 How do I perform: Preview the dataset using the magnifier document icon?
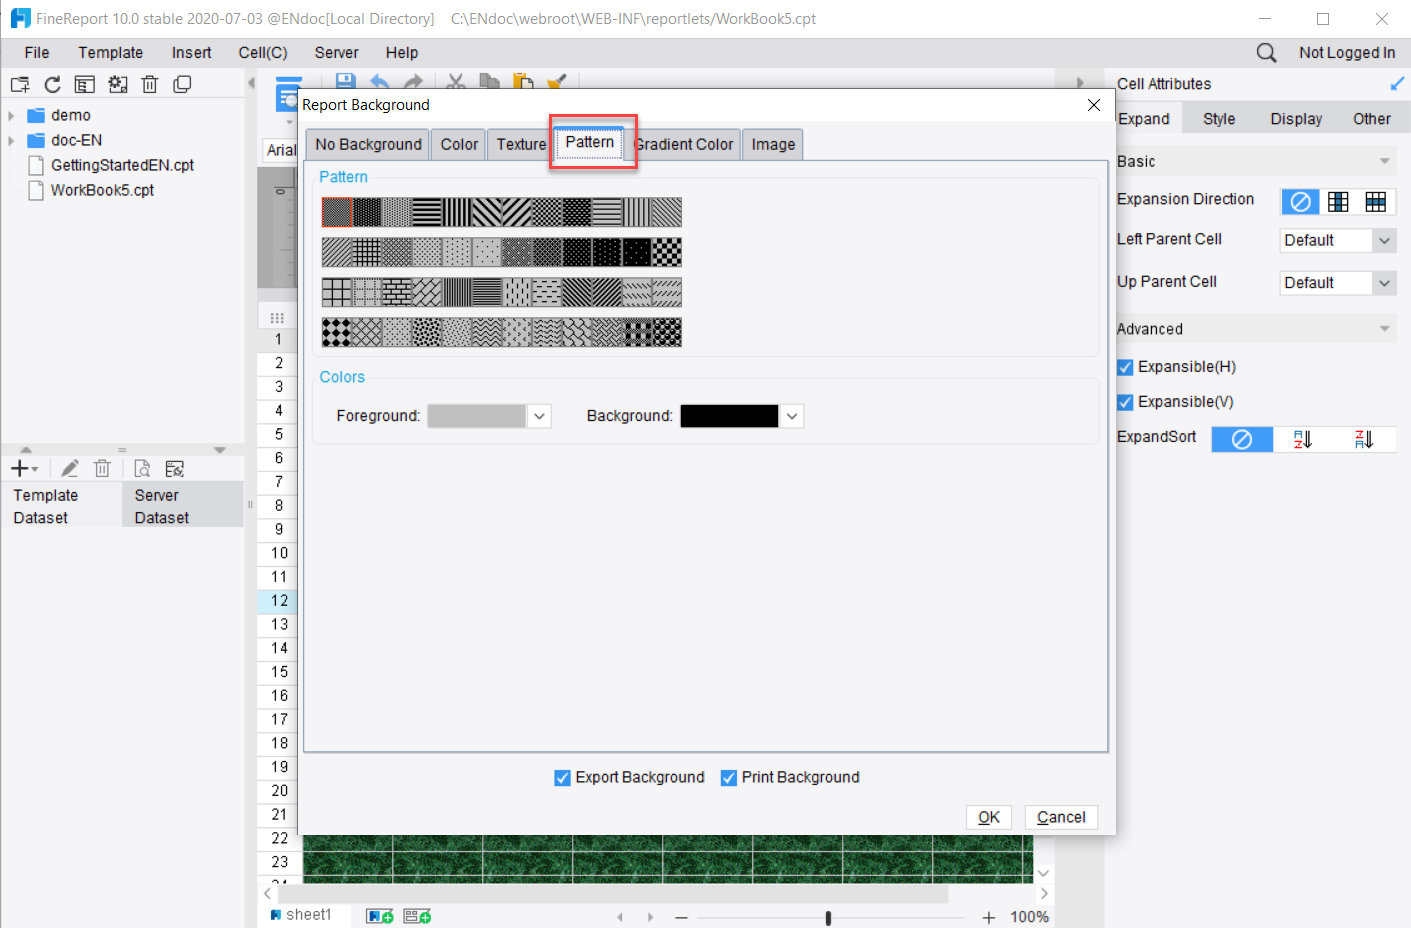(141, 467)
